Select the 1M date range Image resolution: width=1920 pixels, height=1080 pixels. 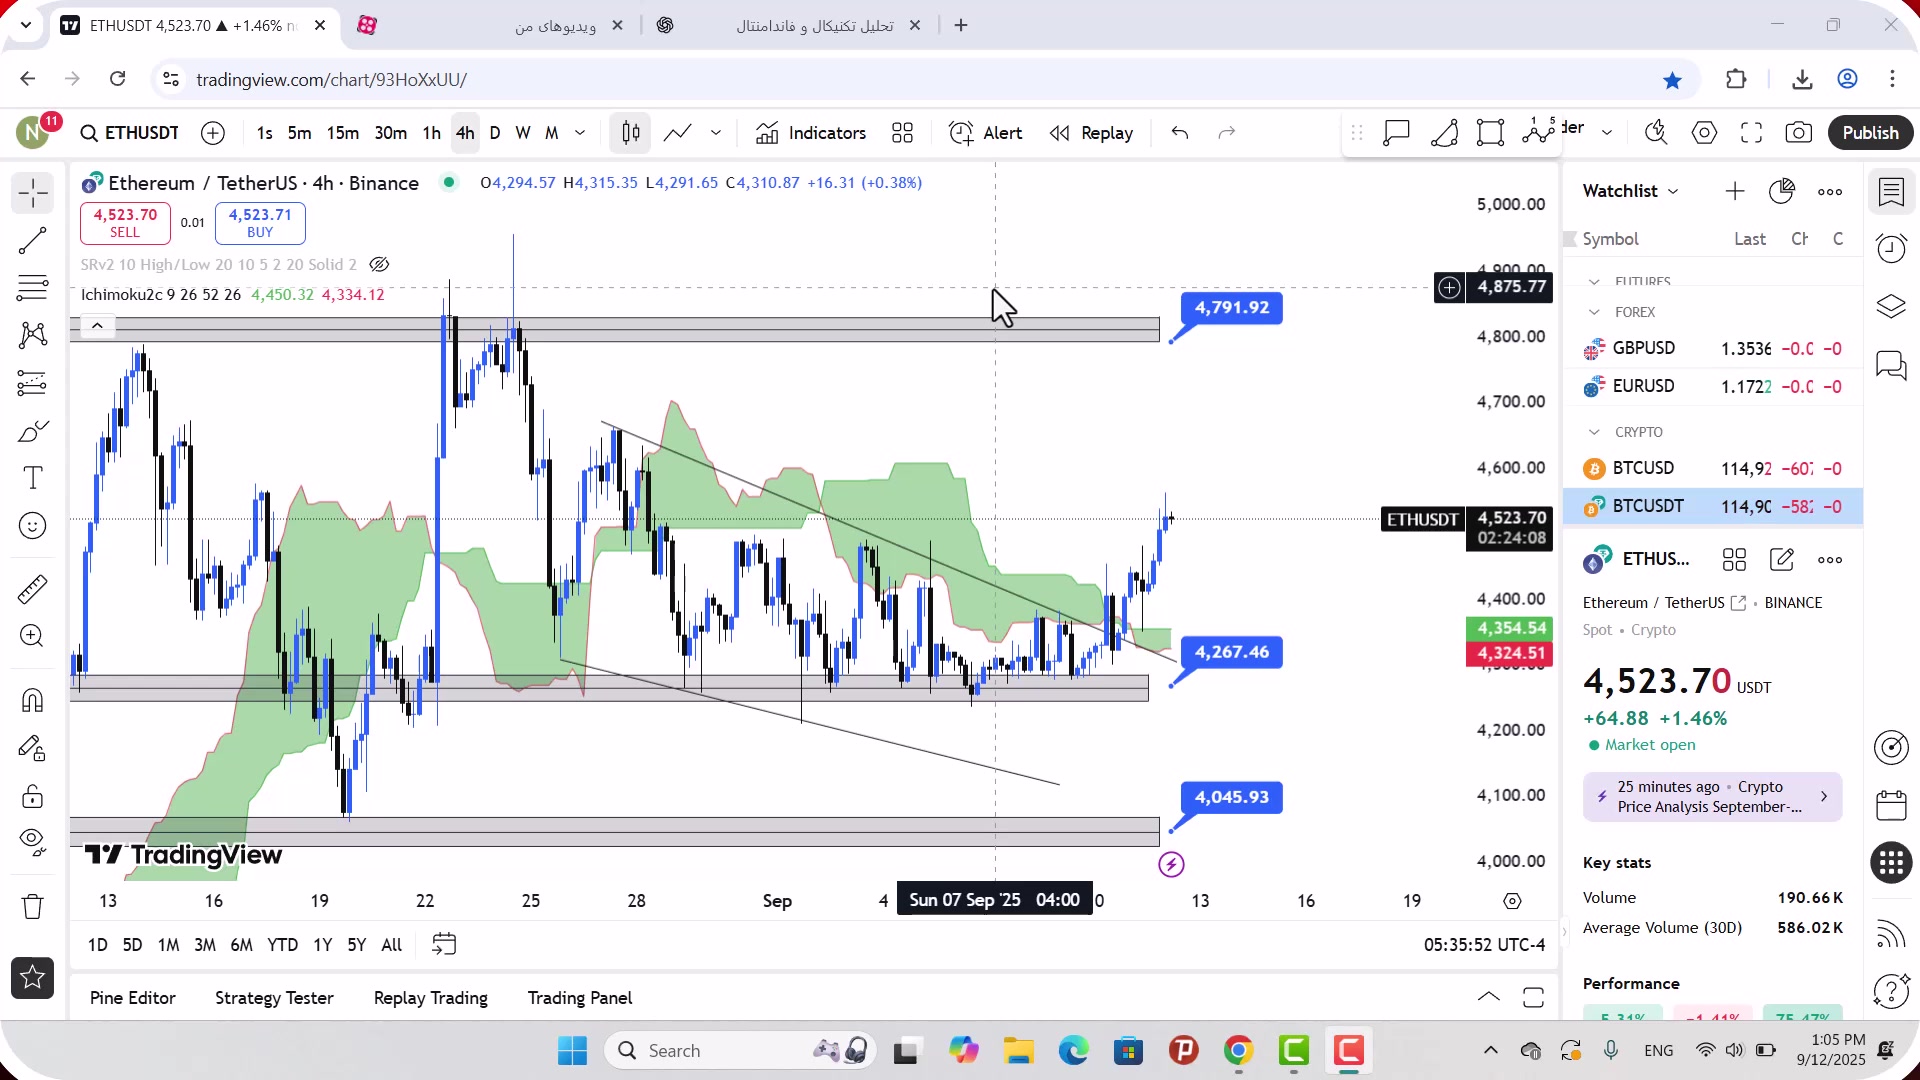coord(168,945)
